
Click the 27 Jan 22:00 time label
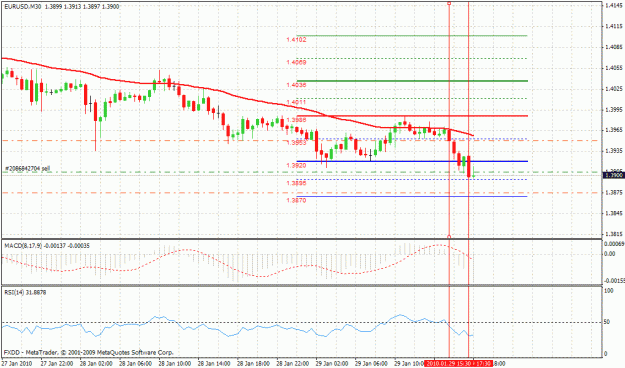pyautogui.click(x=57, y=364)
